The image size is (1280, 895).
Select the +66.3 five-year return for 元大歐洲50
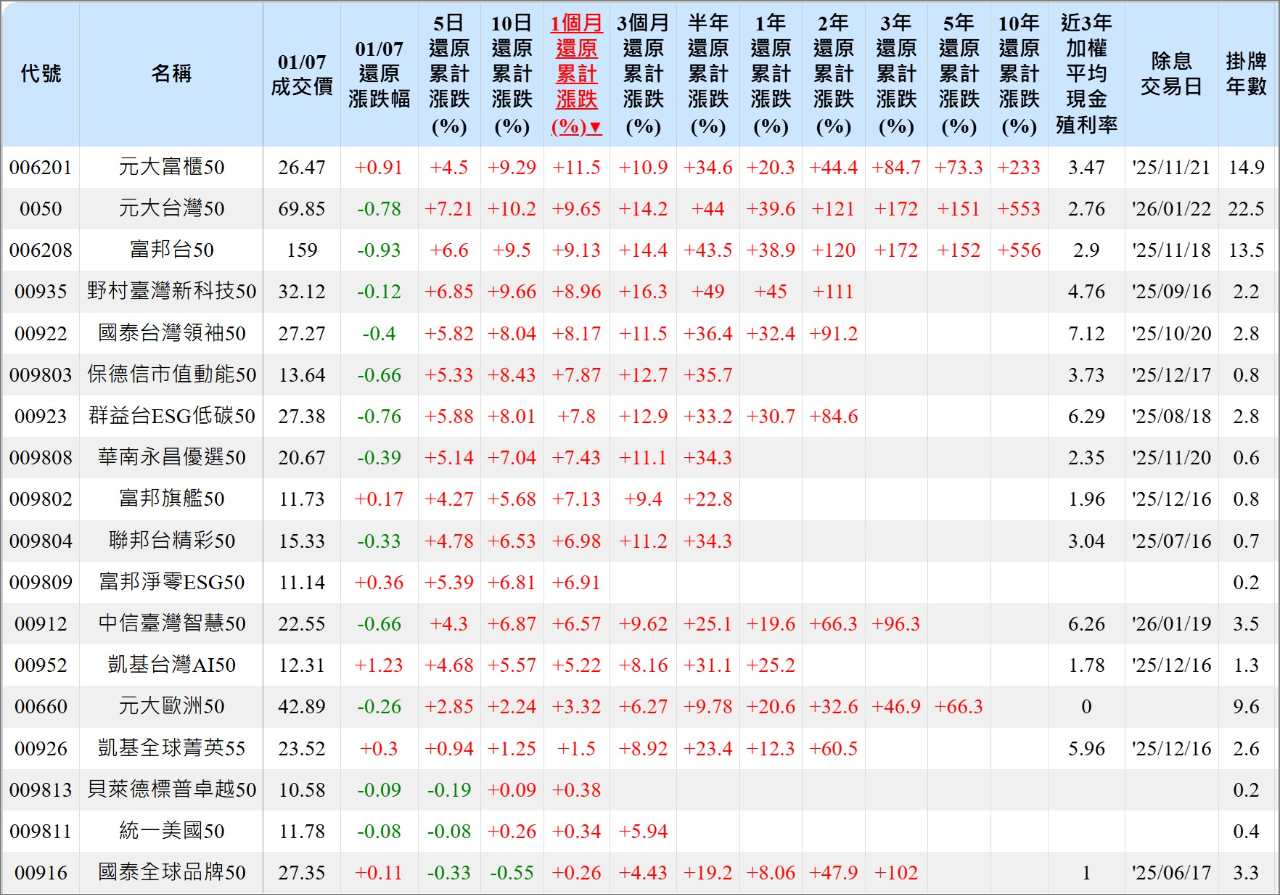pos(959,707)
